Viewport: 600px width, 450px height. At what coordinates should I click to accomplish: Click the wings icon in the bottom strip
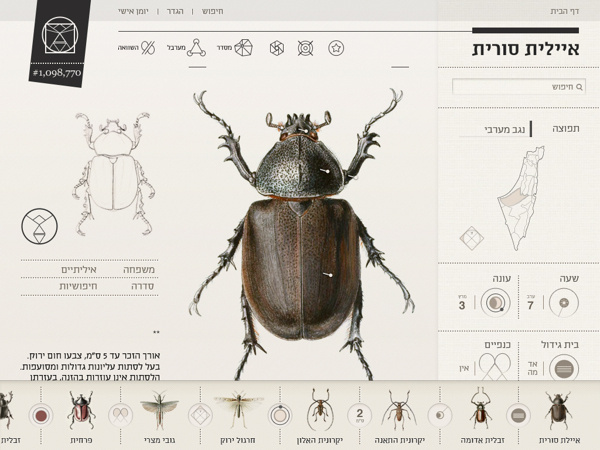tap(121, 415)
